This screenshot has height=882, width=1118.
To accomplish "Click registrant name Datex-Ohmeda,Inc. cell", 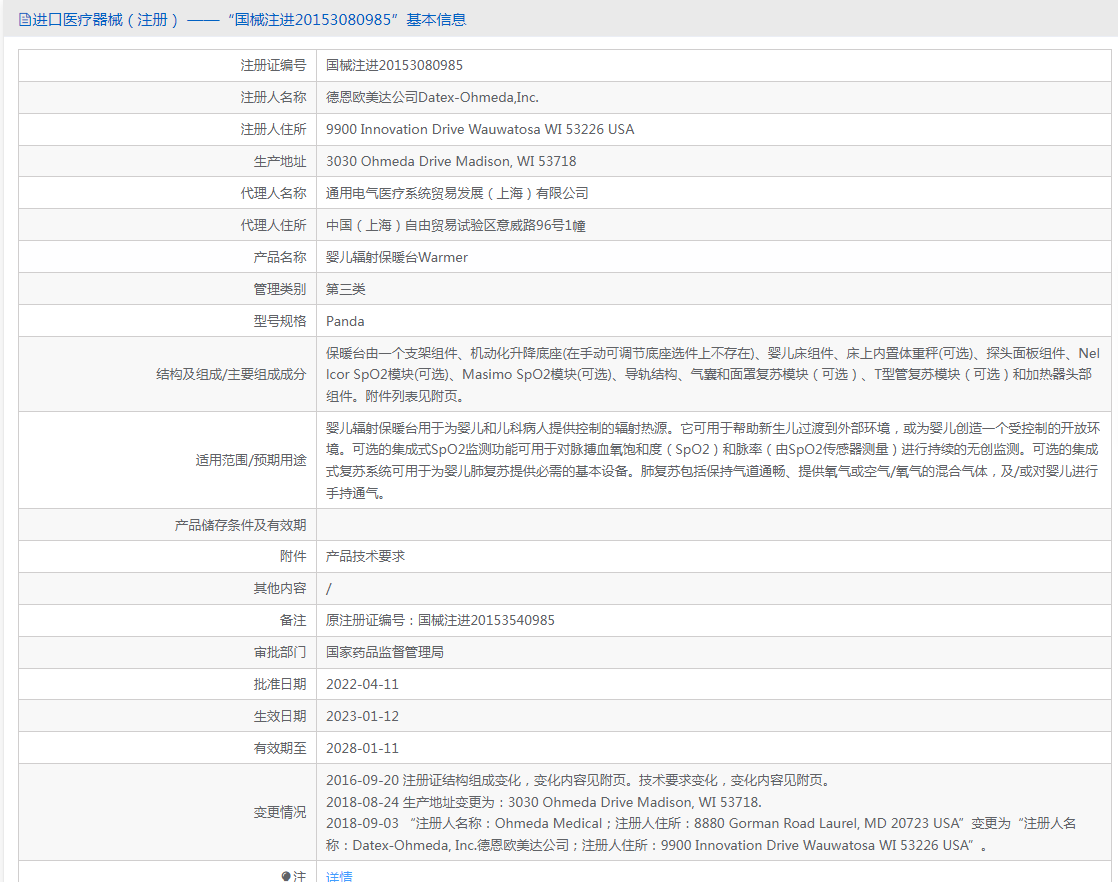I will coord(432,98).
